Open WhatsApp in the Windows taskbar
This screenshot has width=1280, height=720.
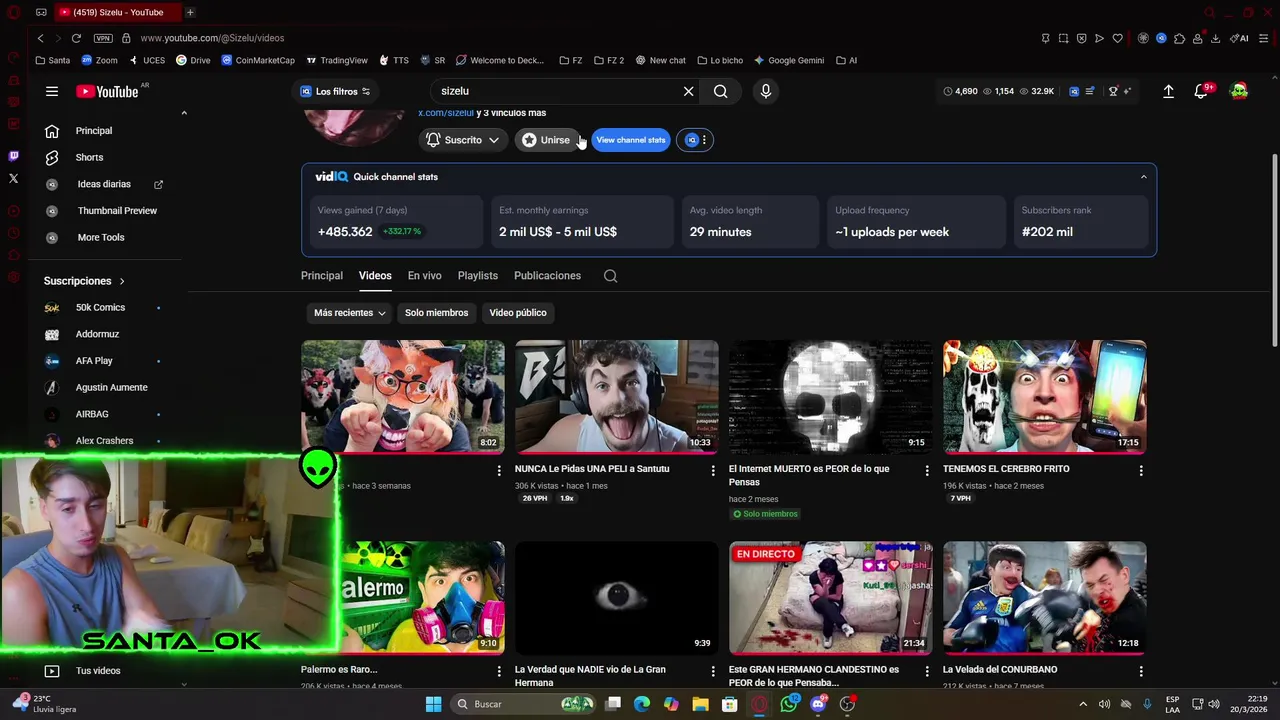789,704
